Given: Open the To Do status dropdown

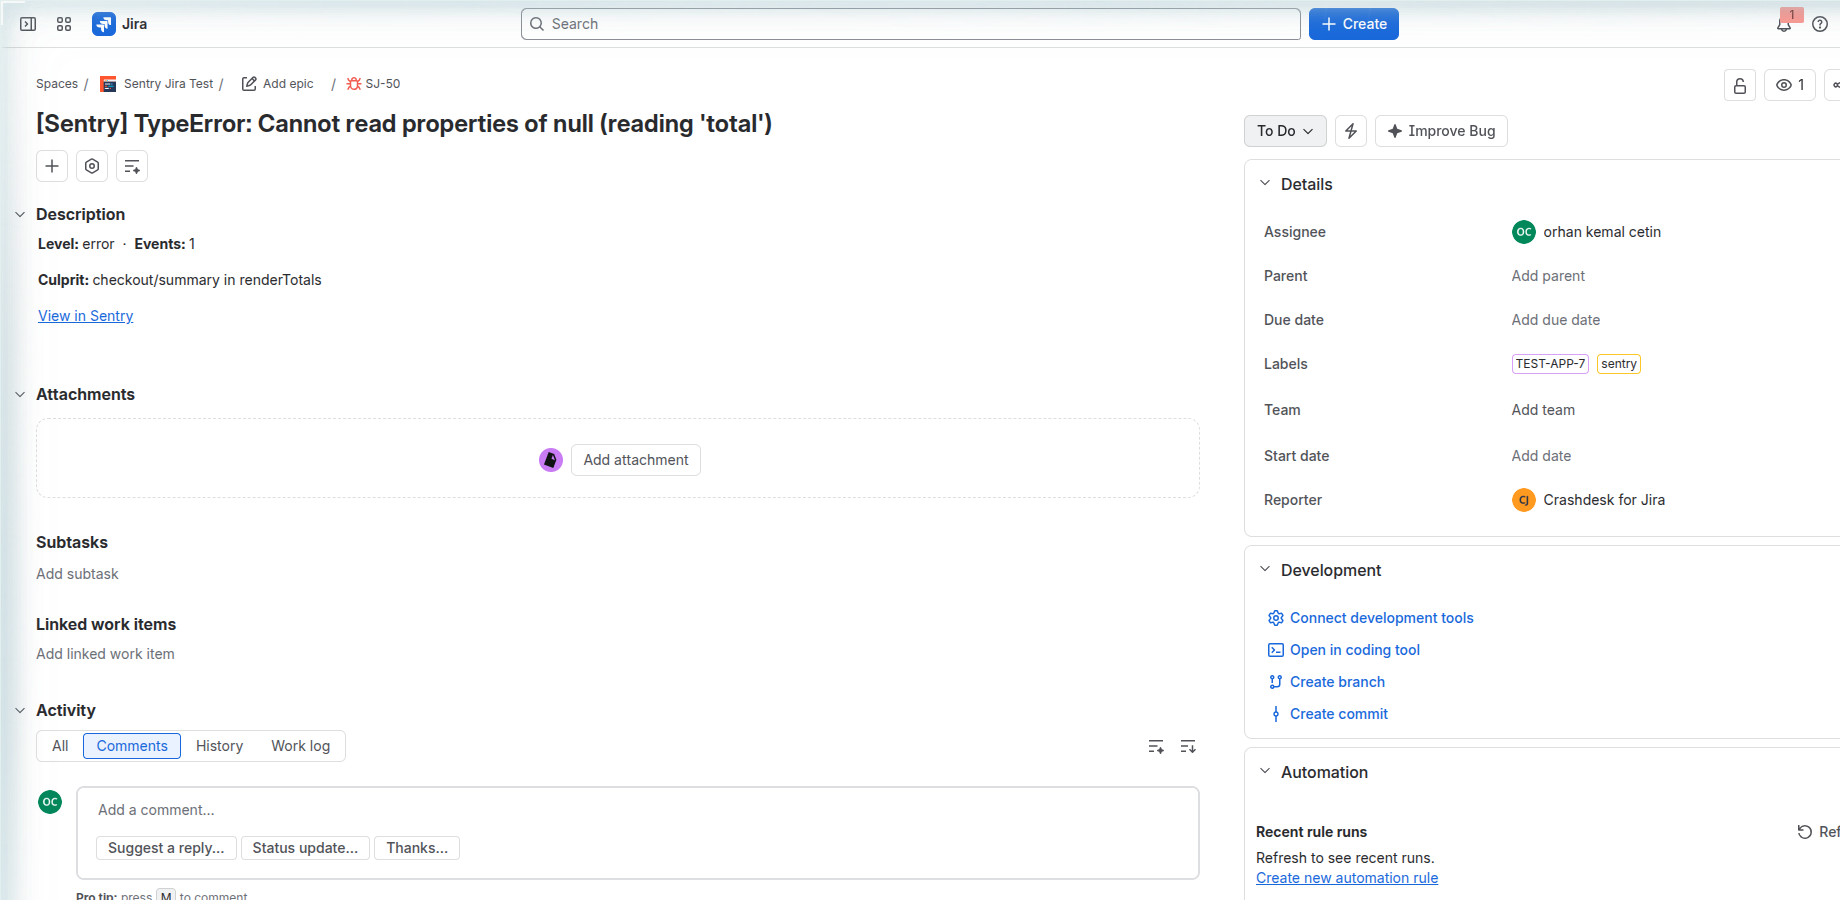Looking at the screenshot, I should coord(1285,131).
